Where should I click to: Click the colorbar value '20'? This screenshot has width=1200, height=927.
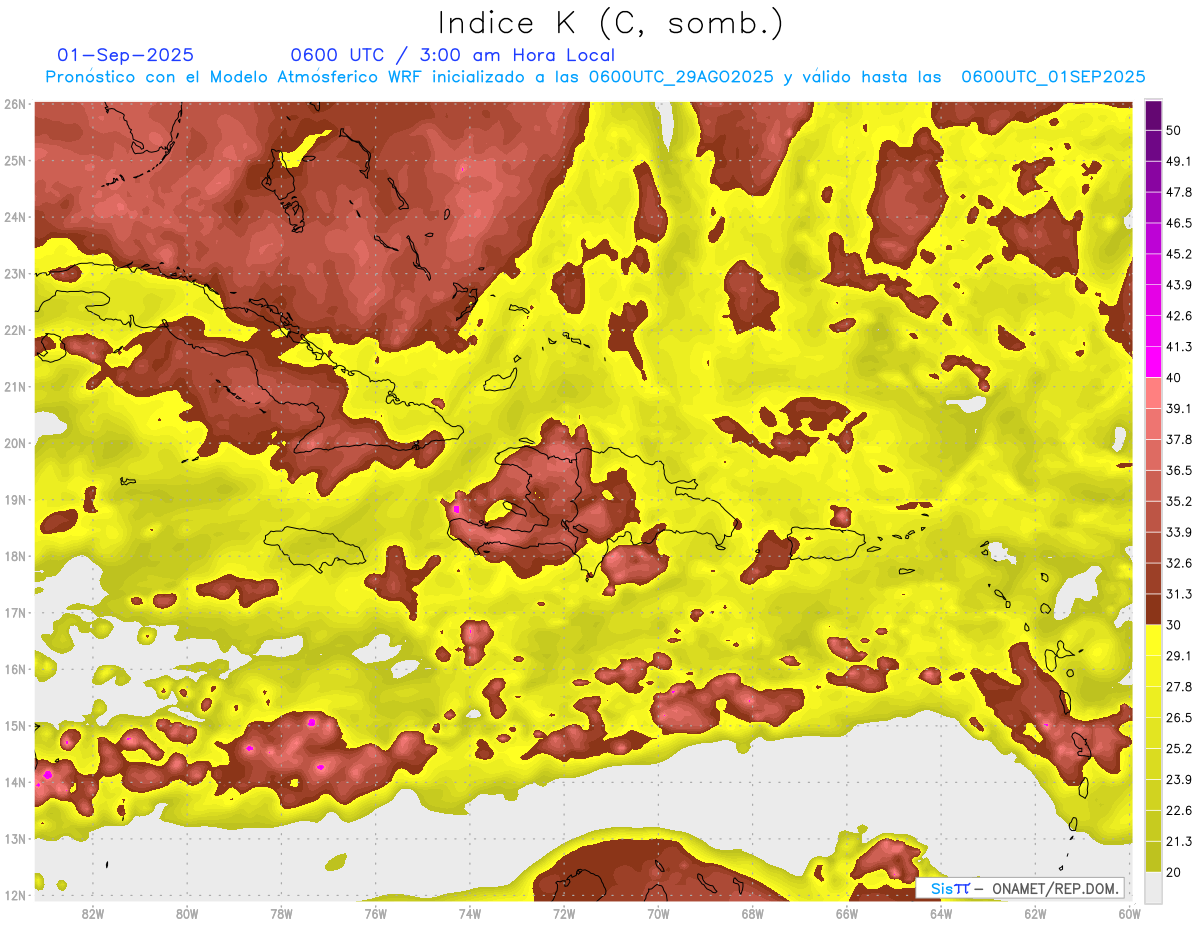coord(1173,872)
